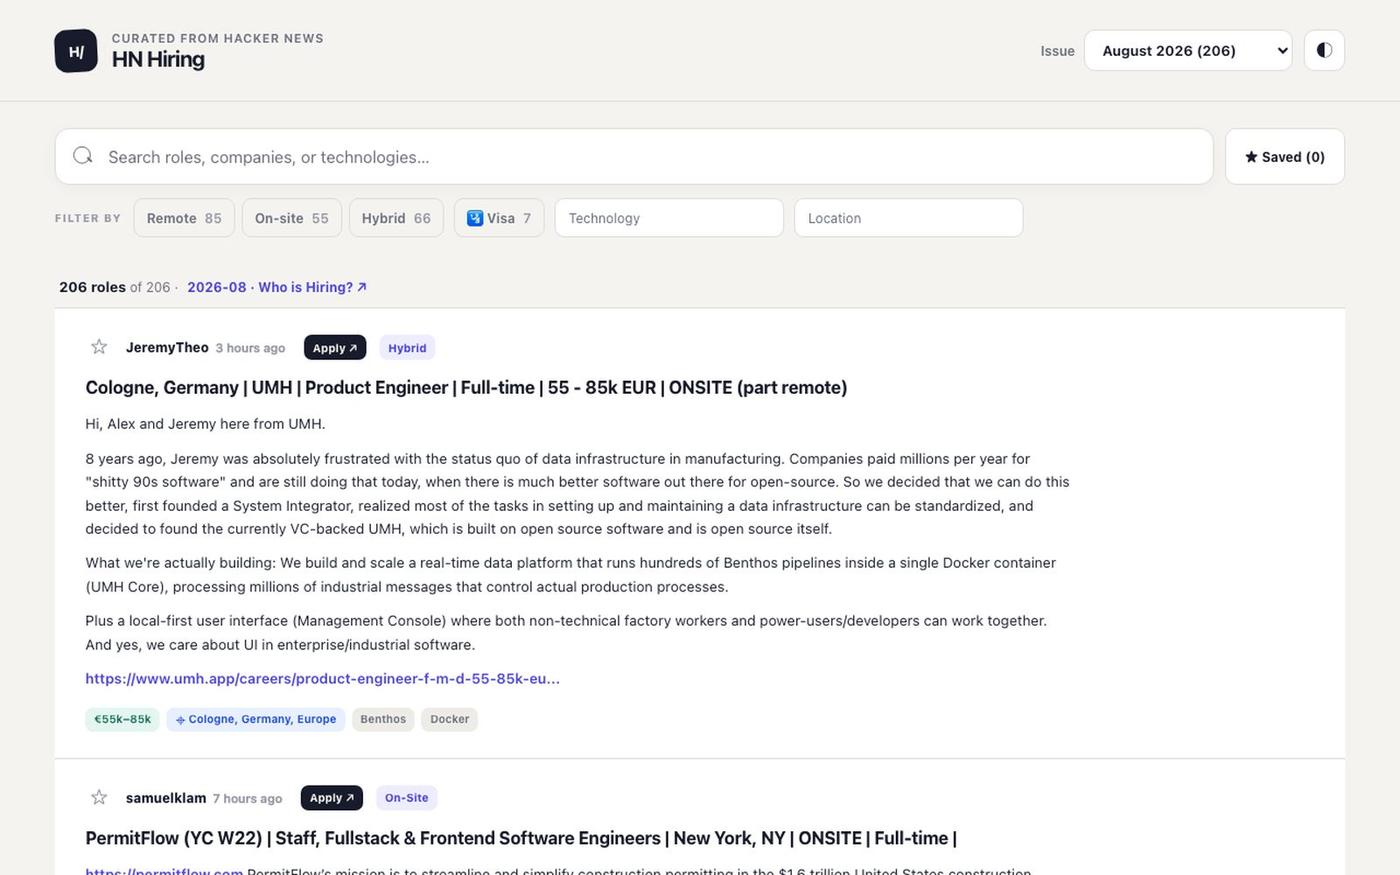The width and height of the screenshot is (1400, 875).
Task: Toggle the Visa sponsorship filter
Action: pos(499,218)
